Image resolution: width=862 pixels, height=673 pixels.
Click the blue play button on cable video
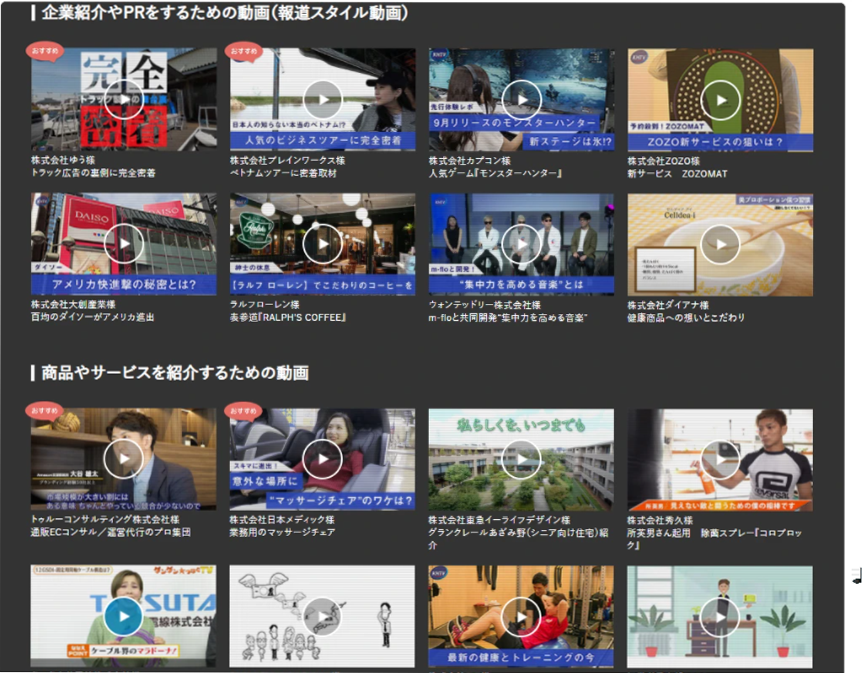(x=123, y=616)
